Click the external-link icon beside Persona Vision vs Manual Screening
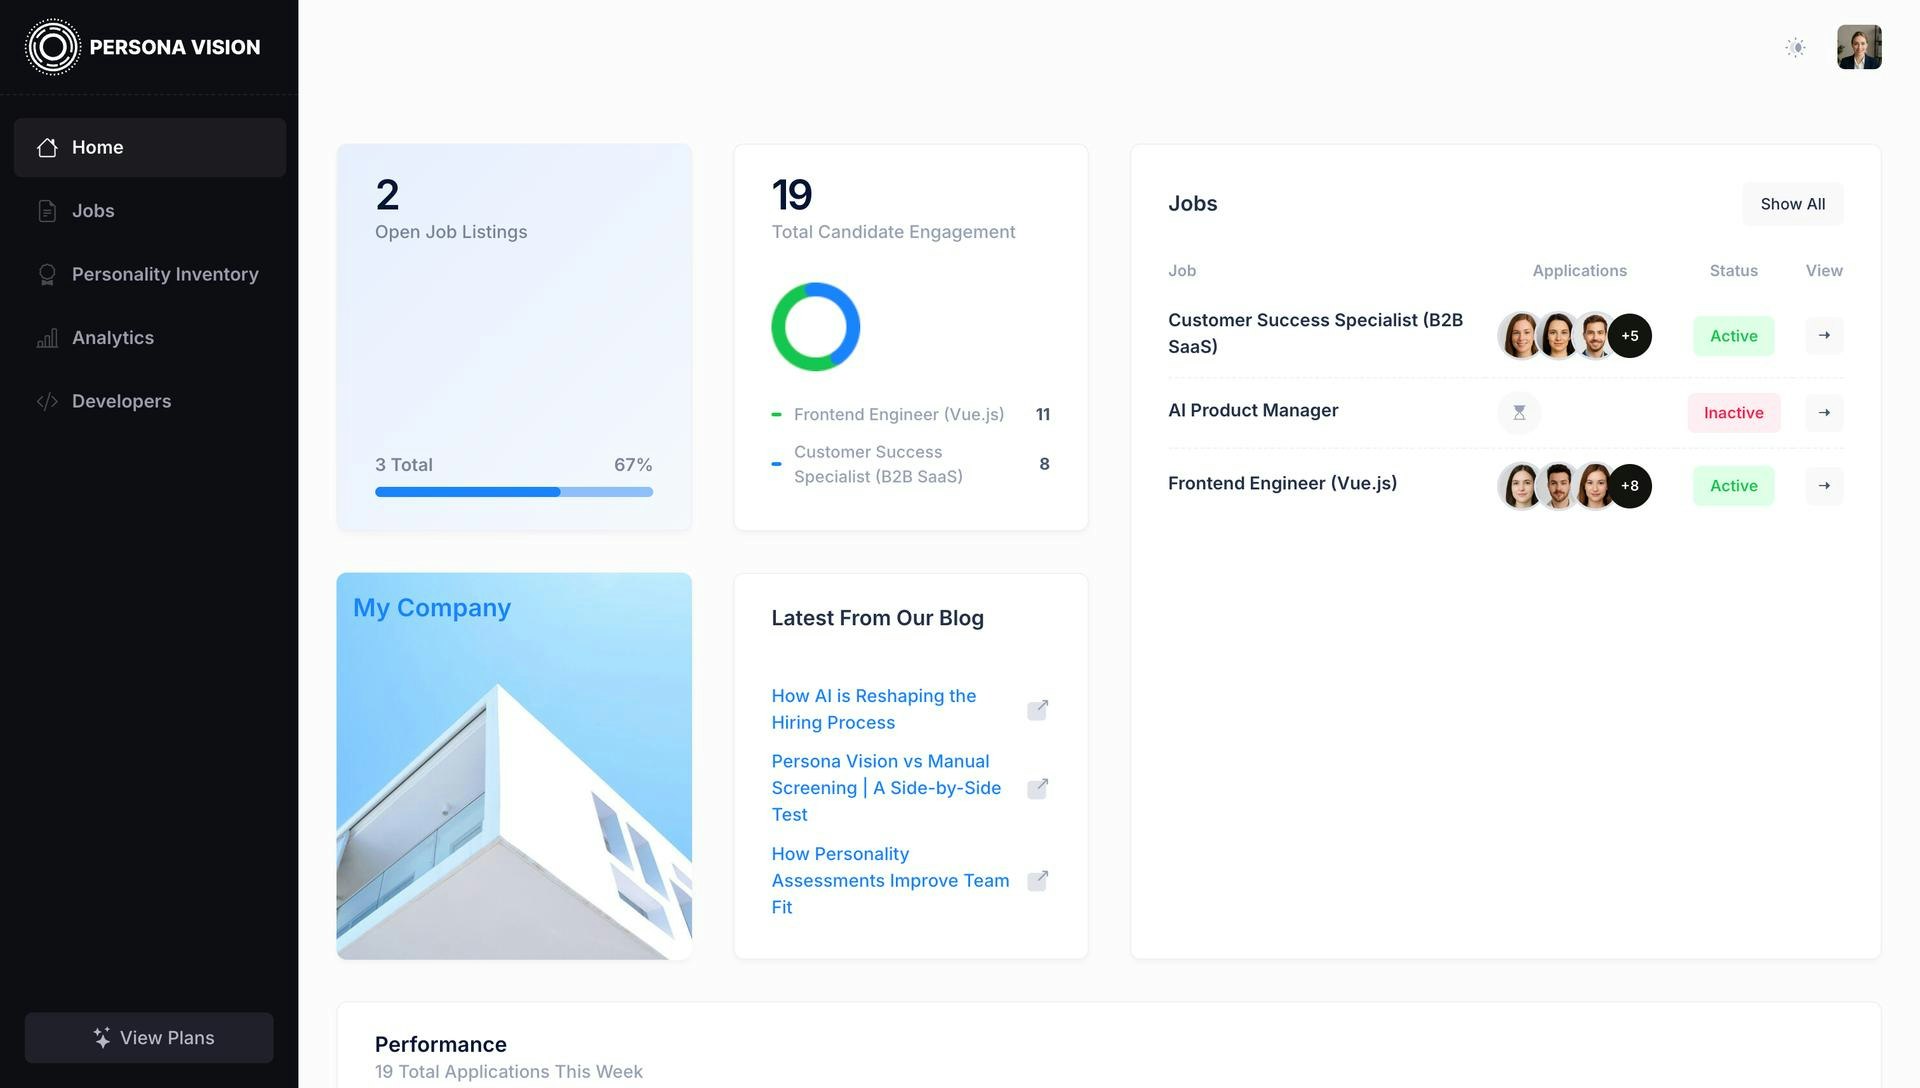 (1037, 789)
